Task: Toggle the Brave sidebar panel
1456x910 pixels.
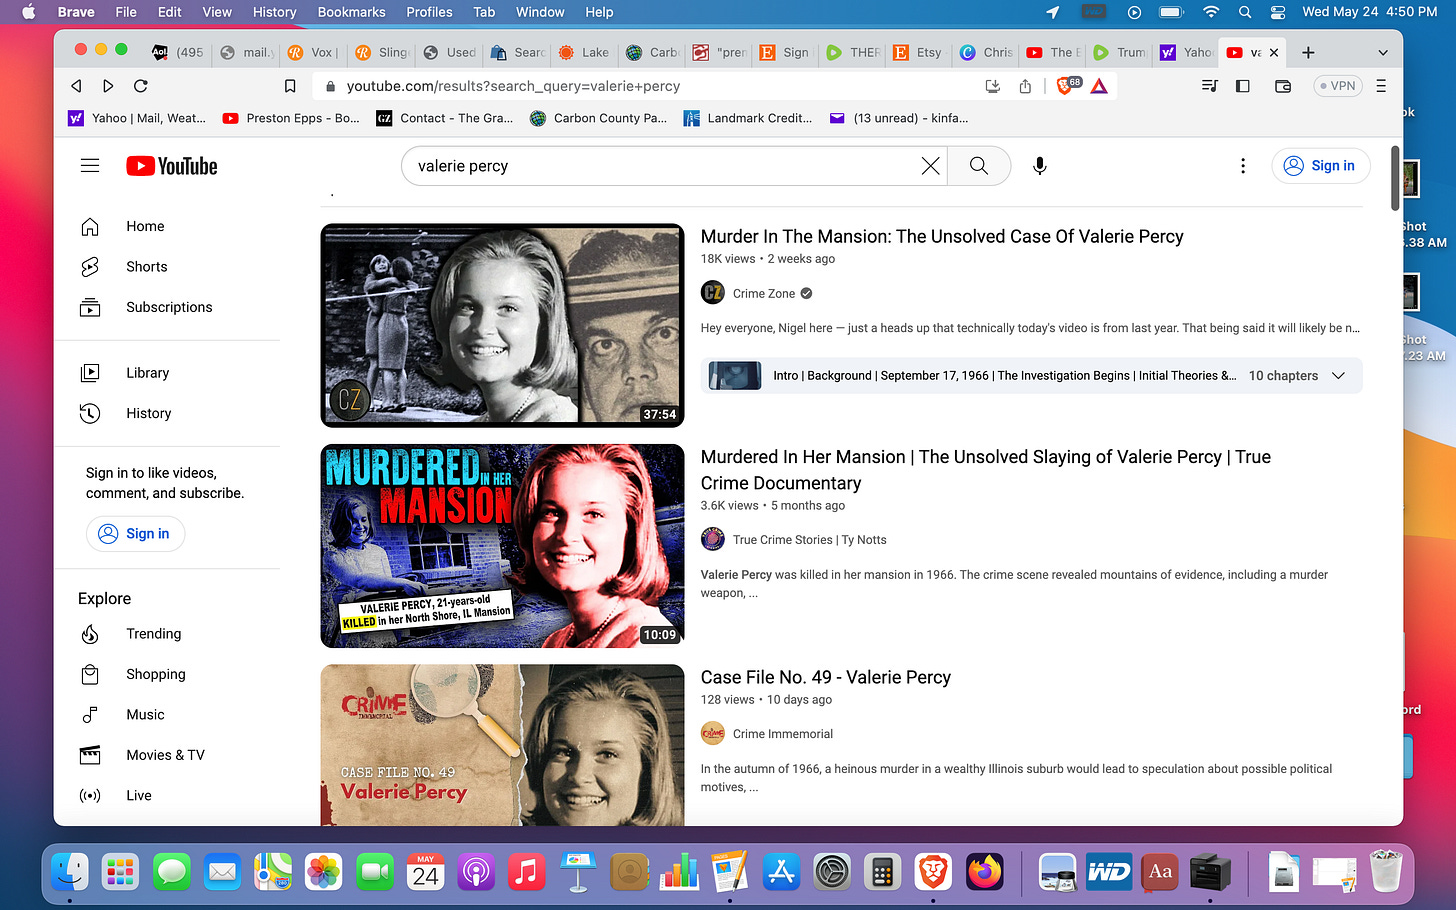Action: tap(1243, 86)
